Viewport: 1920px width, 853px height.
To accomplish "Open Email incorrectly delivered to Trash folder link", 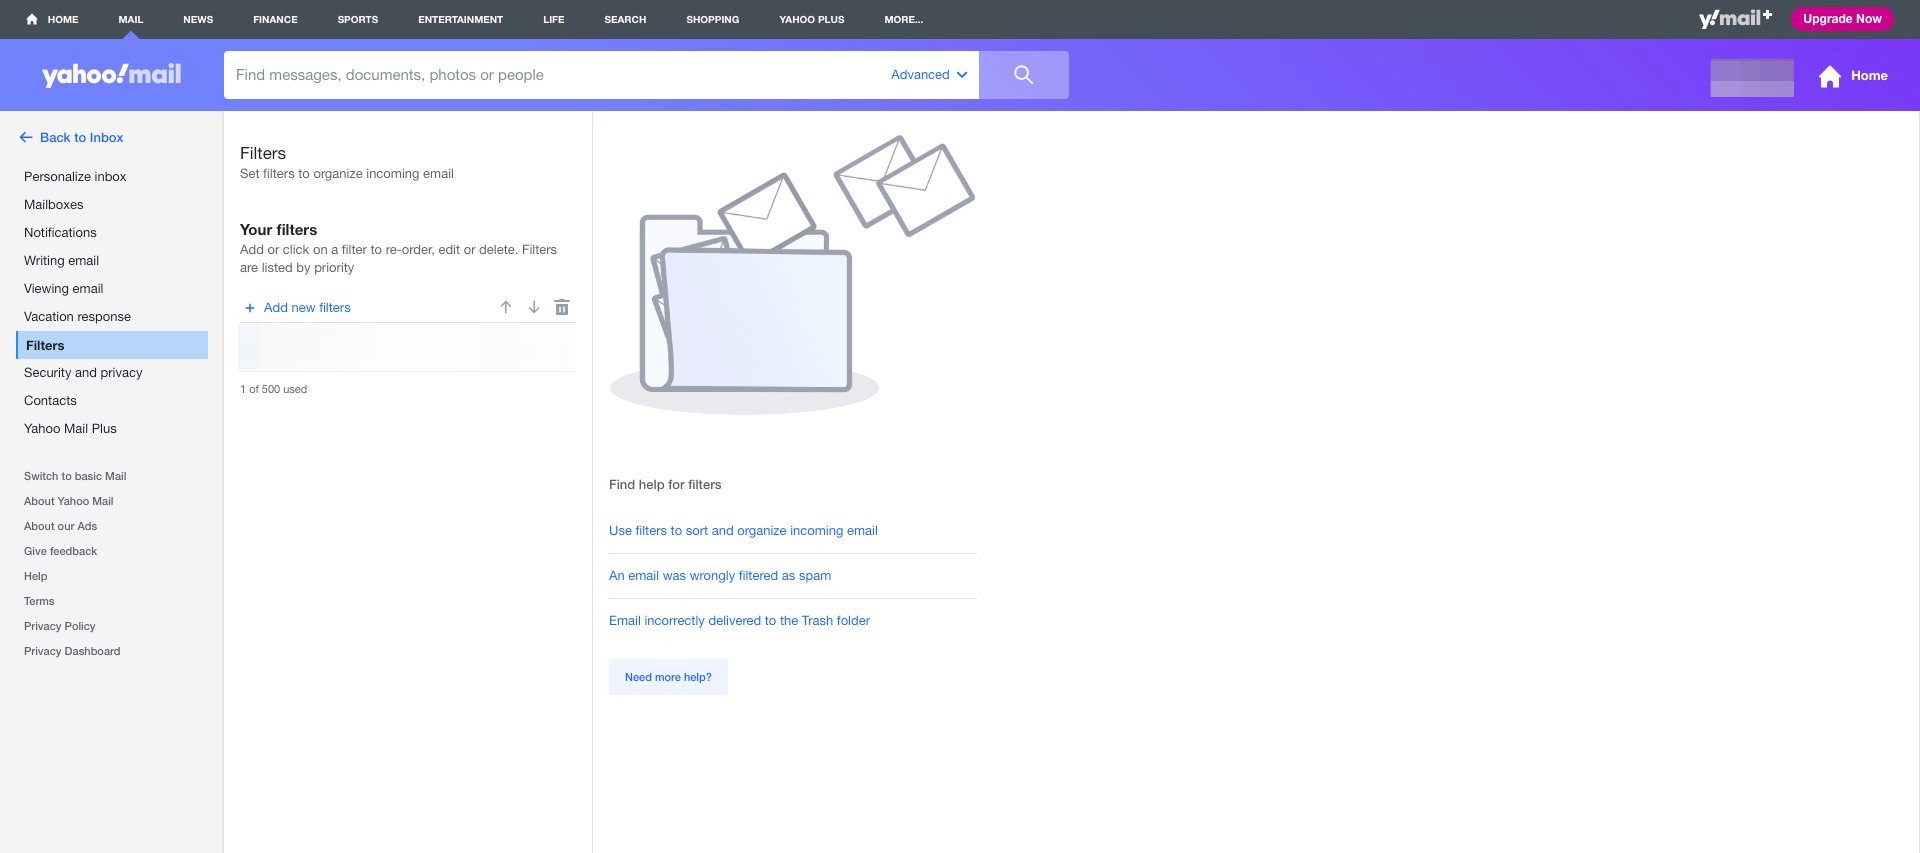I will click(x=739, y=621).
